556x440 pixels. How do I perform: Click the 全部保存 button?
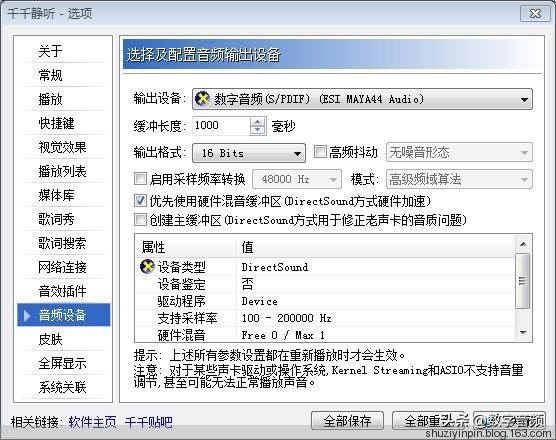[347, 421]
